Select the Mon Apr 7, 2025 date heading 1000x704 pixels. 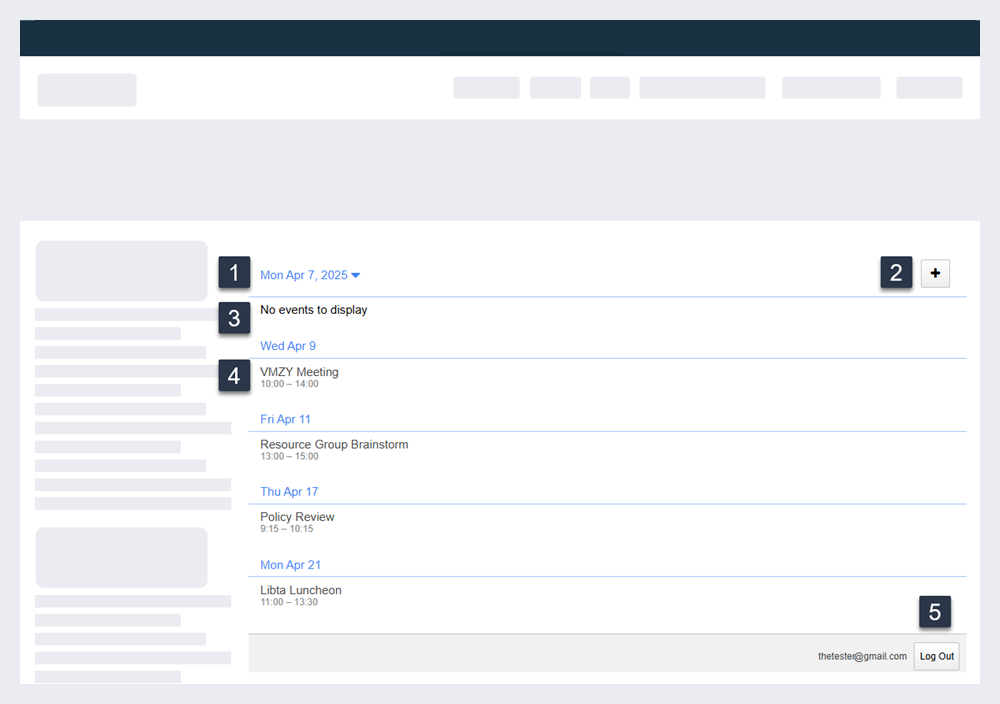pos(303,275)
